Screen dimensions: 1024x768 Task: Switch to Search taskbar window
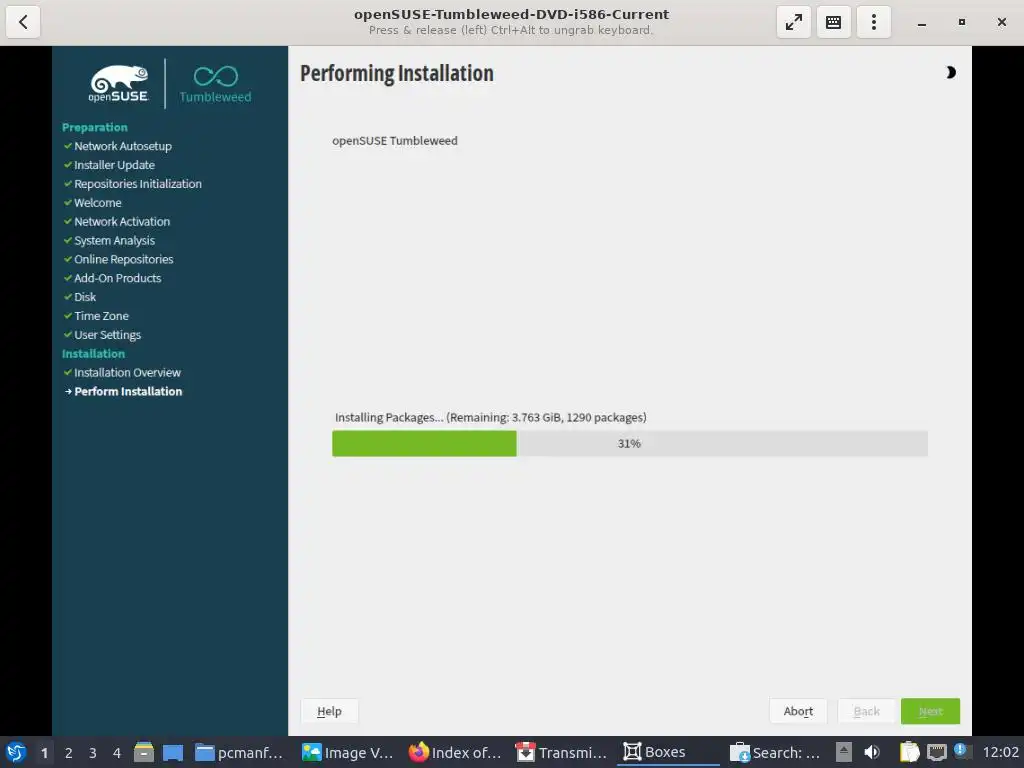pos(775,752)
